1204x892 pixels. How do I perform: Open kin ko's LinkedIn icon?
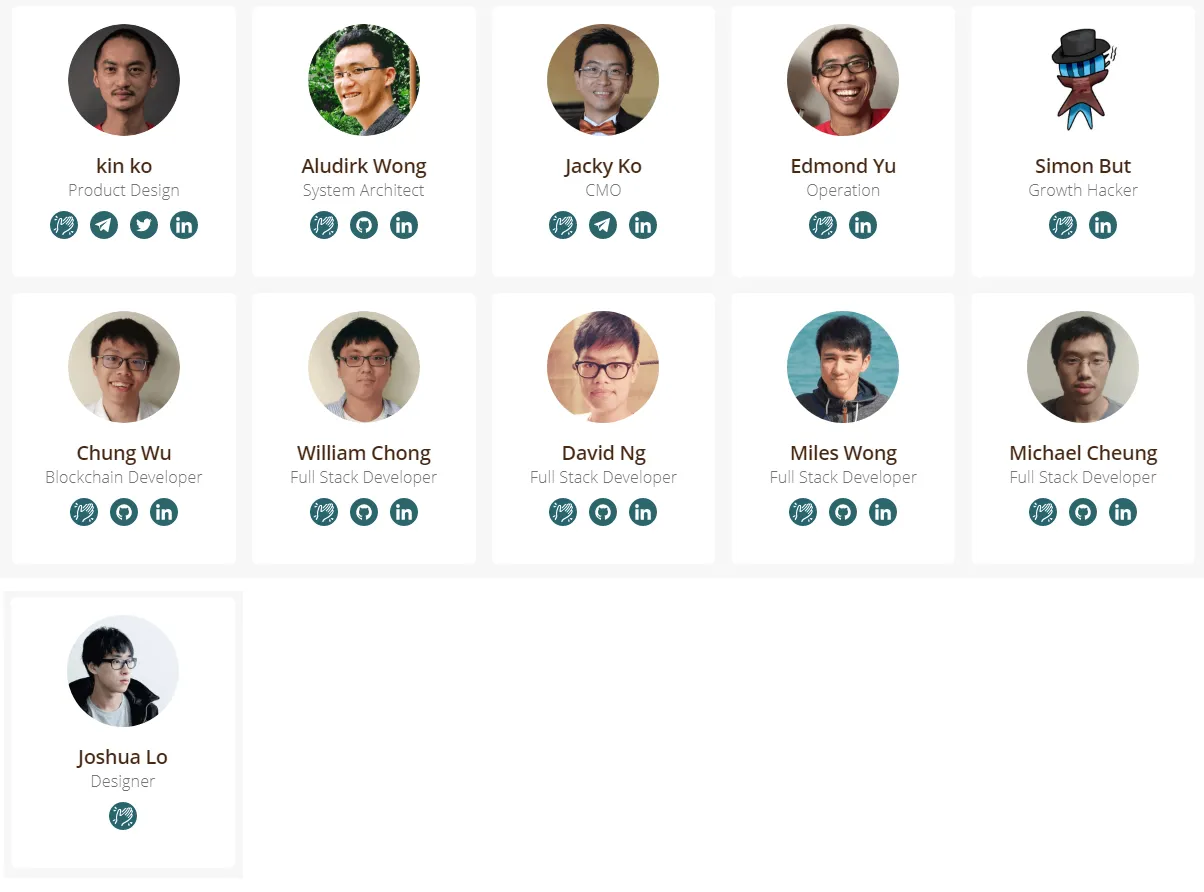pyautogui.click(x=184, y=225)
